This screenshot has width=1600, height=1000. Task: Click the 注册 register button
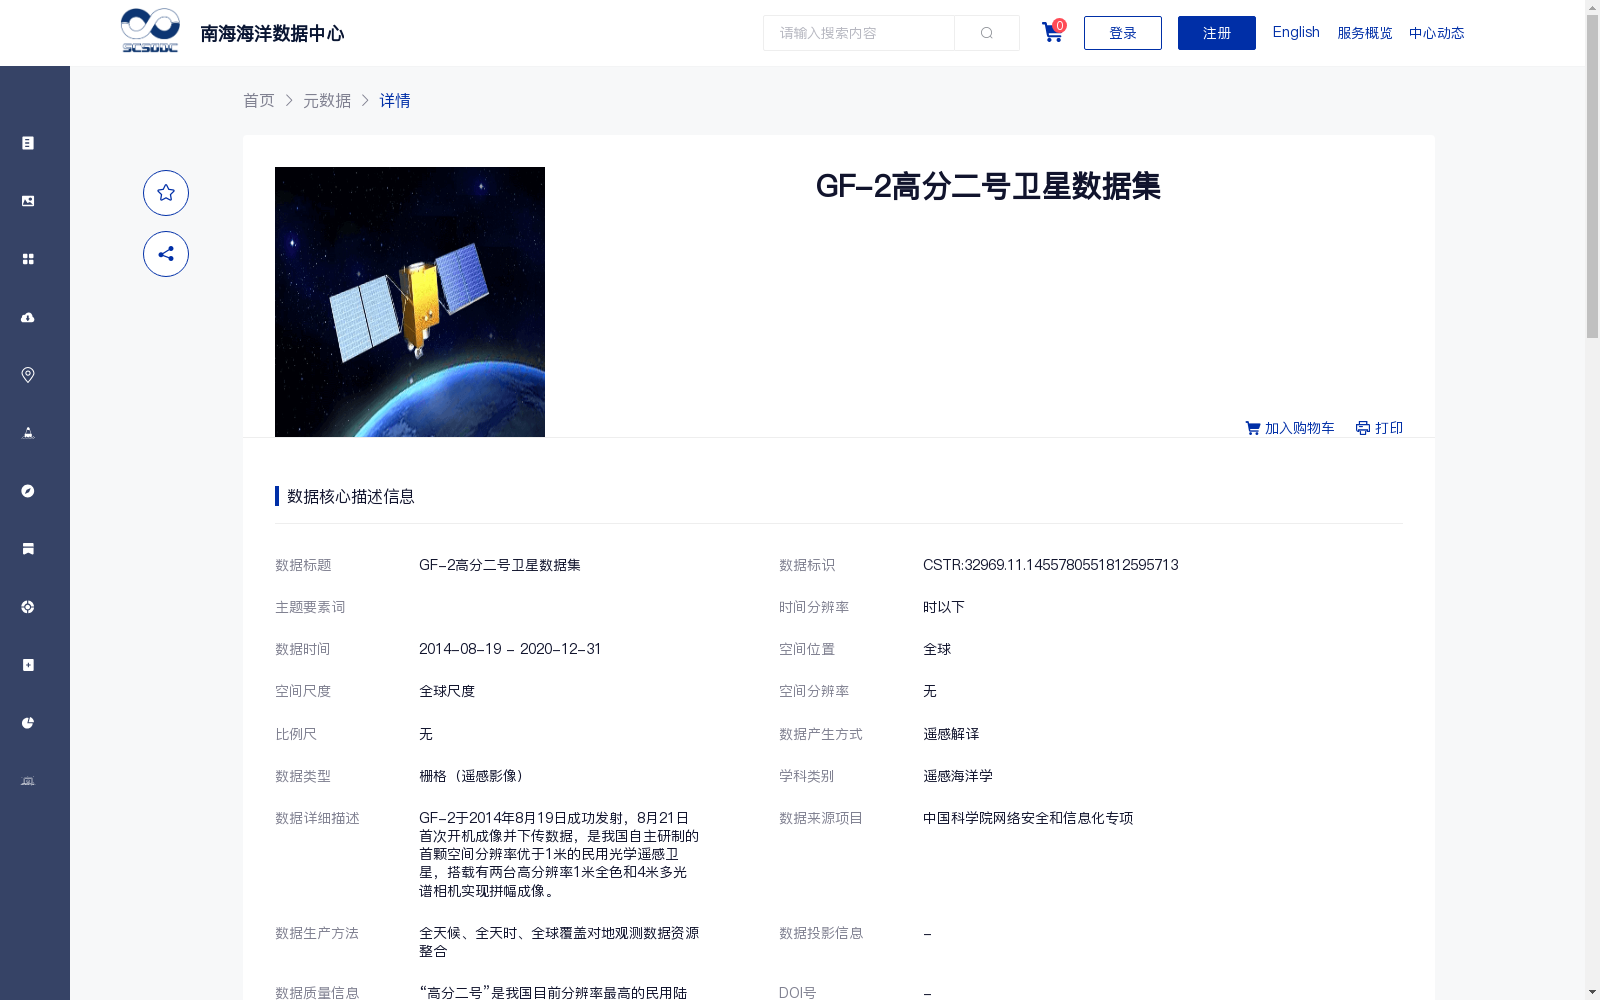(1217, 33)
